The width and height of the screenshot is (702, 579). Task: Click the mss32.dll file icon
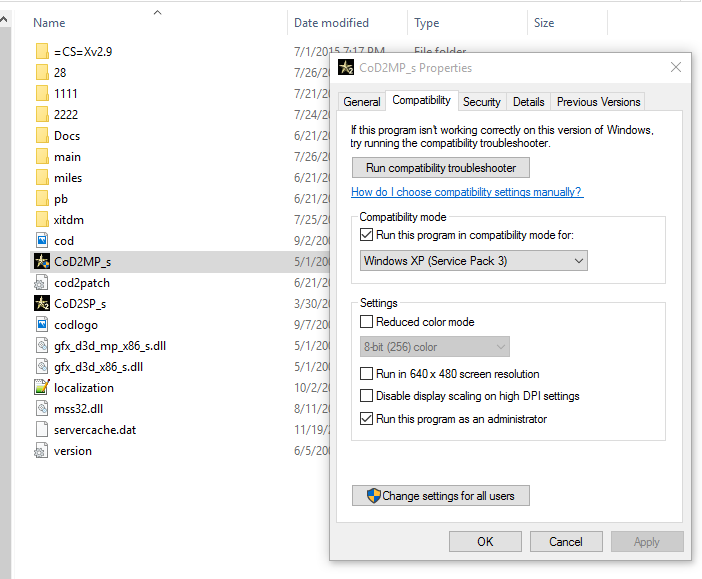click(x=42, y=408)
